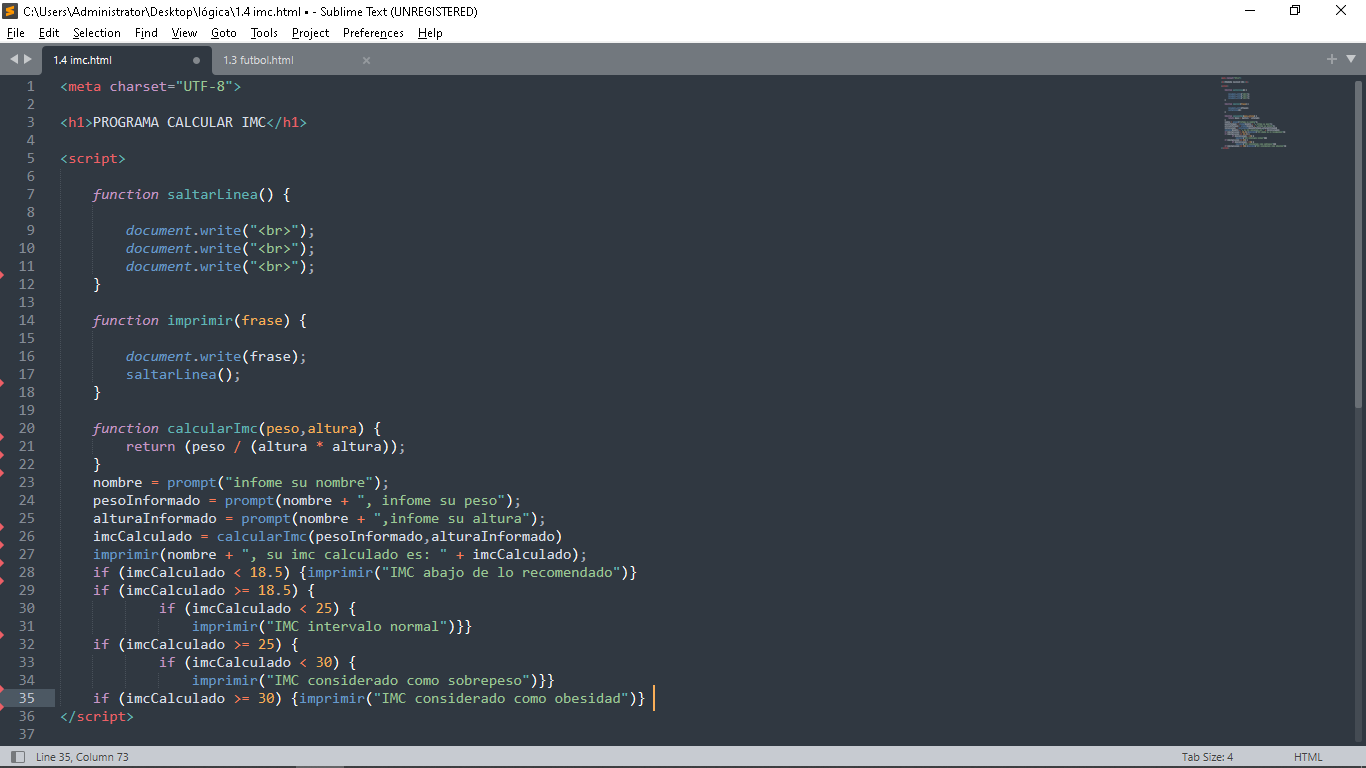Open the Goto menu
The height and width of the screenshot is (768, 1366).
pyautogui.click(x=224, y=33)
